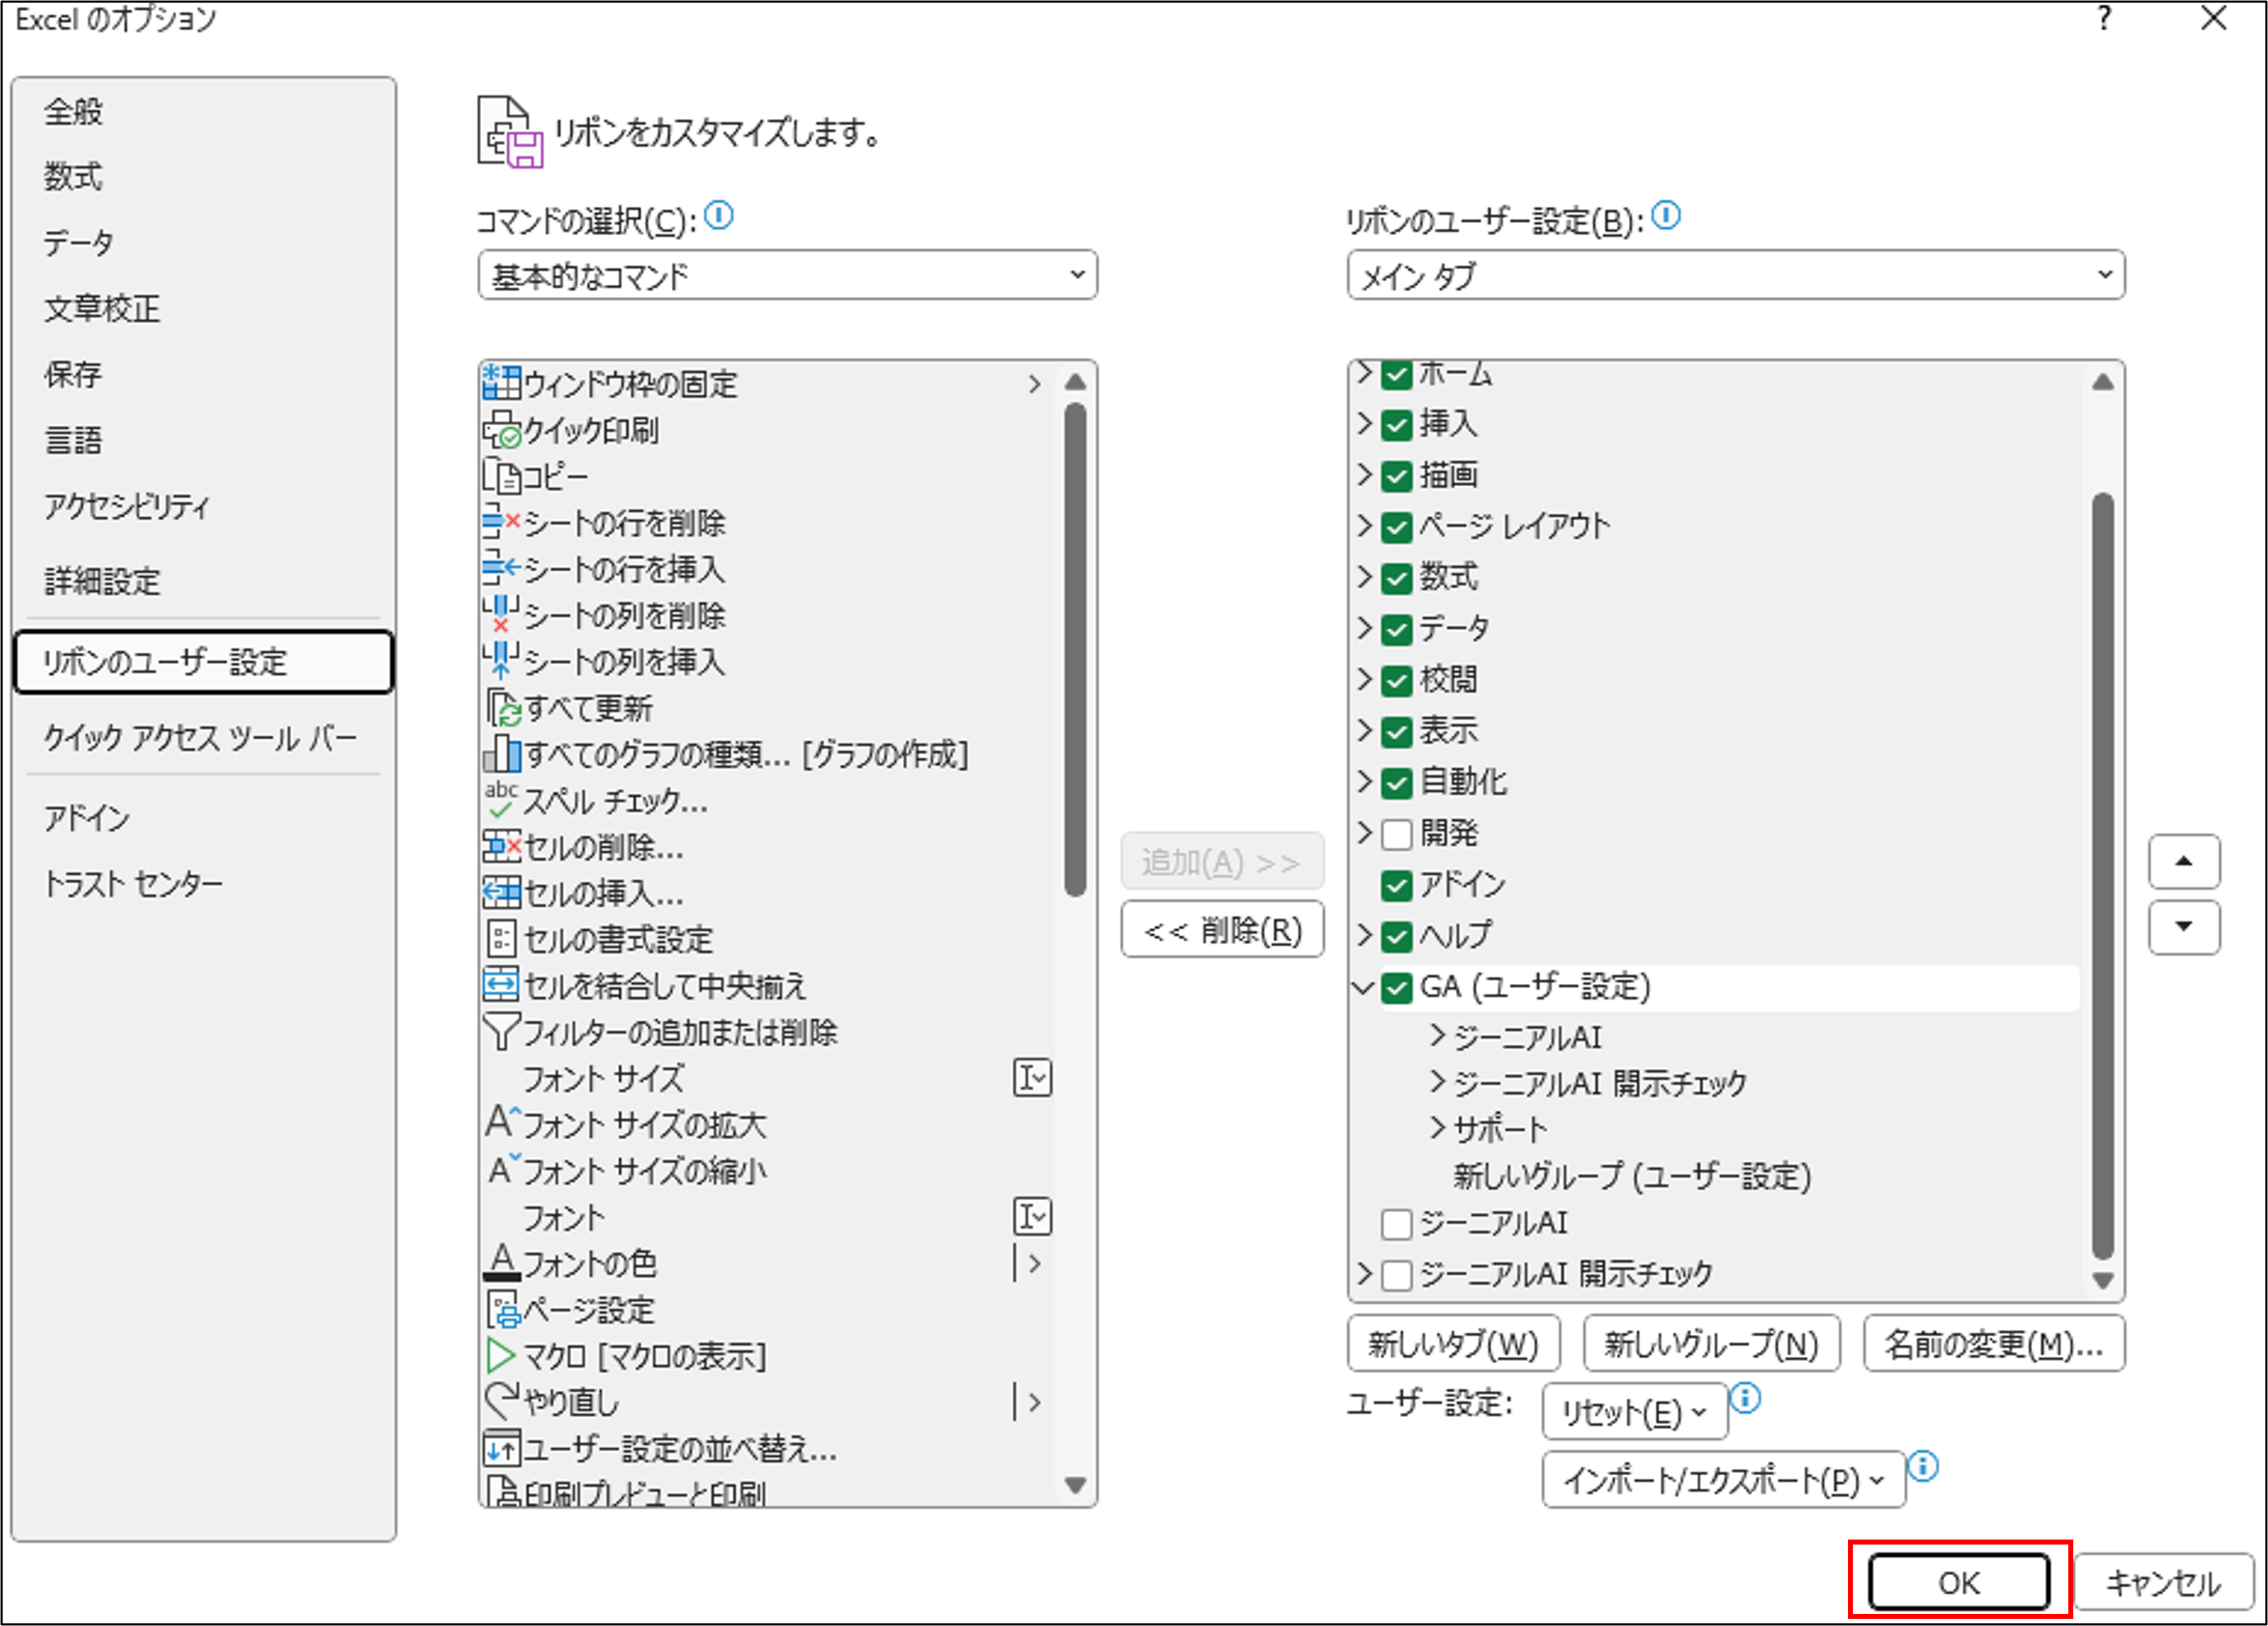
Task: Click the Spell Check (スペル チェック) icon
Action: [501, 801]
